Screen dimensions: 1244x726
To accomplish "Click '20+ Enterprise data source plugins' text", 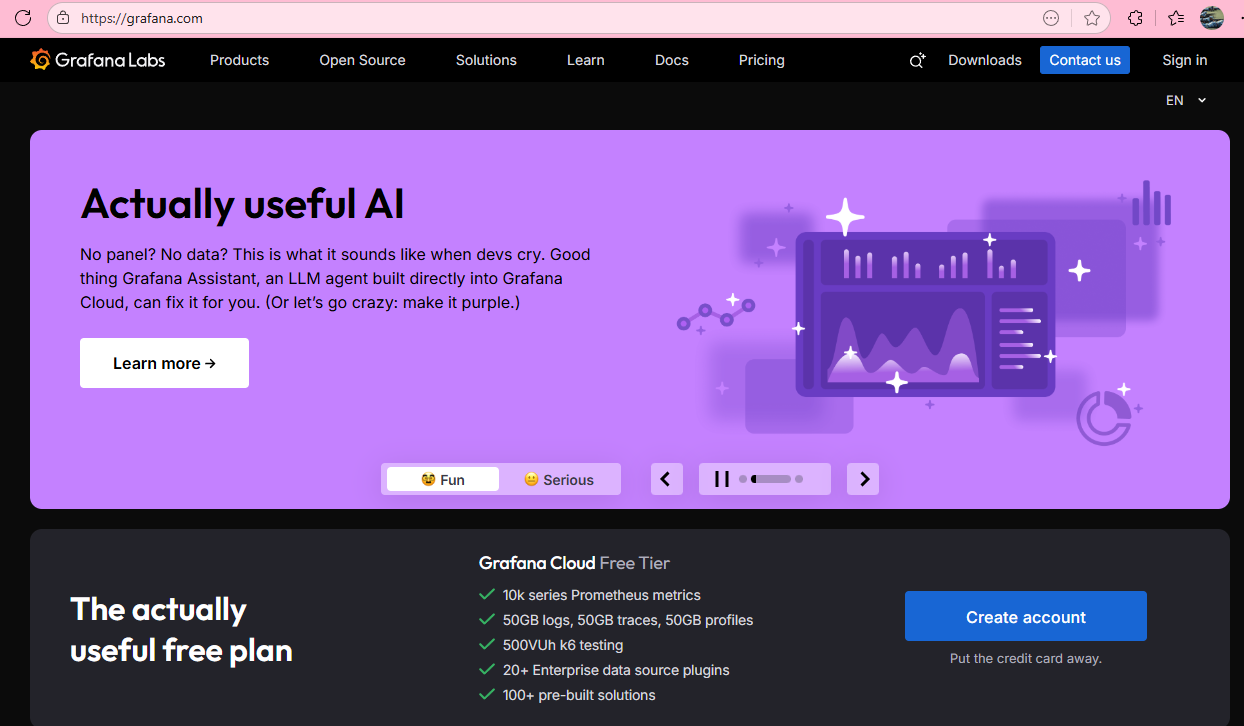I will click(x=616, y=670).
